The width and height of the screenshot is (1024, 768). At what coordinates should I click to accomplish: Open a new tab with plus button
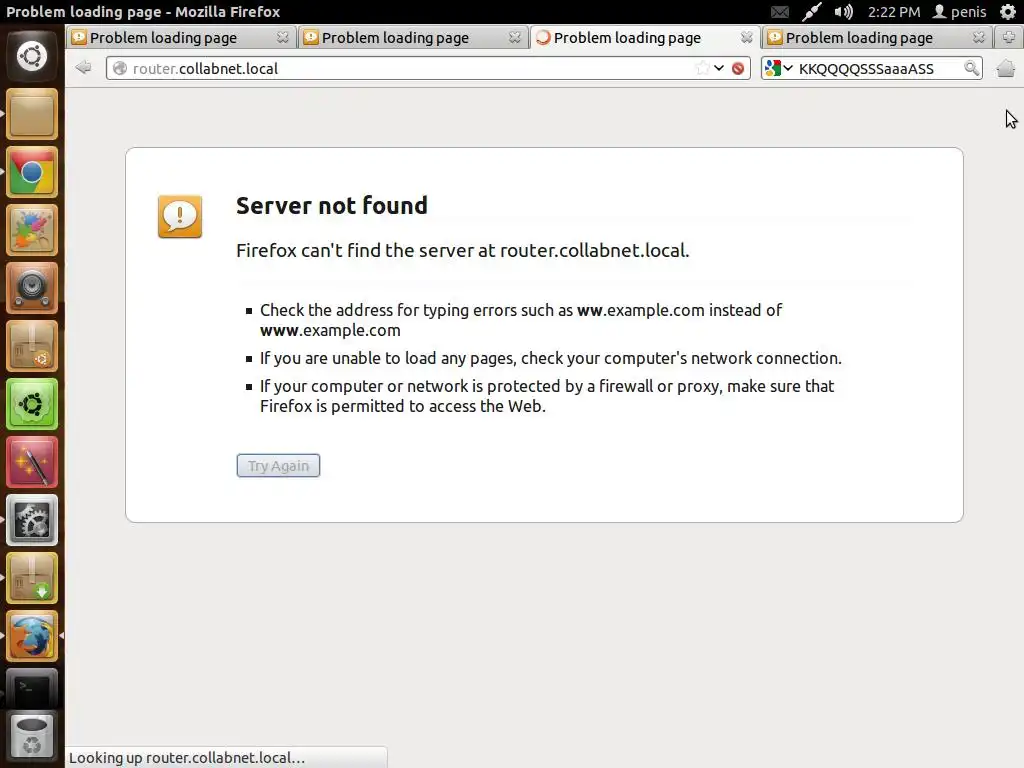(x=1009, y=37)
